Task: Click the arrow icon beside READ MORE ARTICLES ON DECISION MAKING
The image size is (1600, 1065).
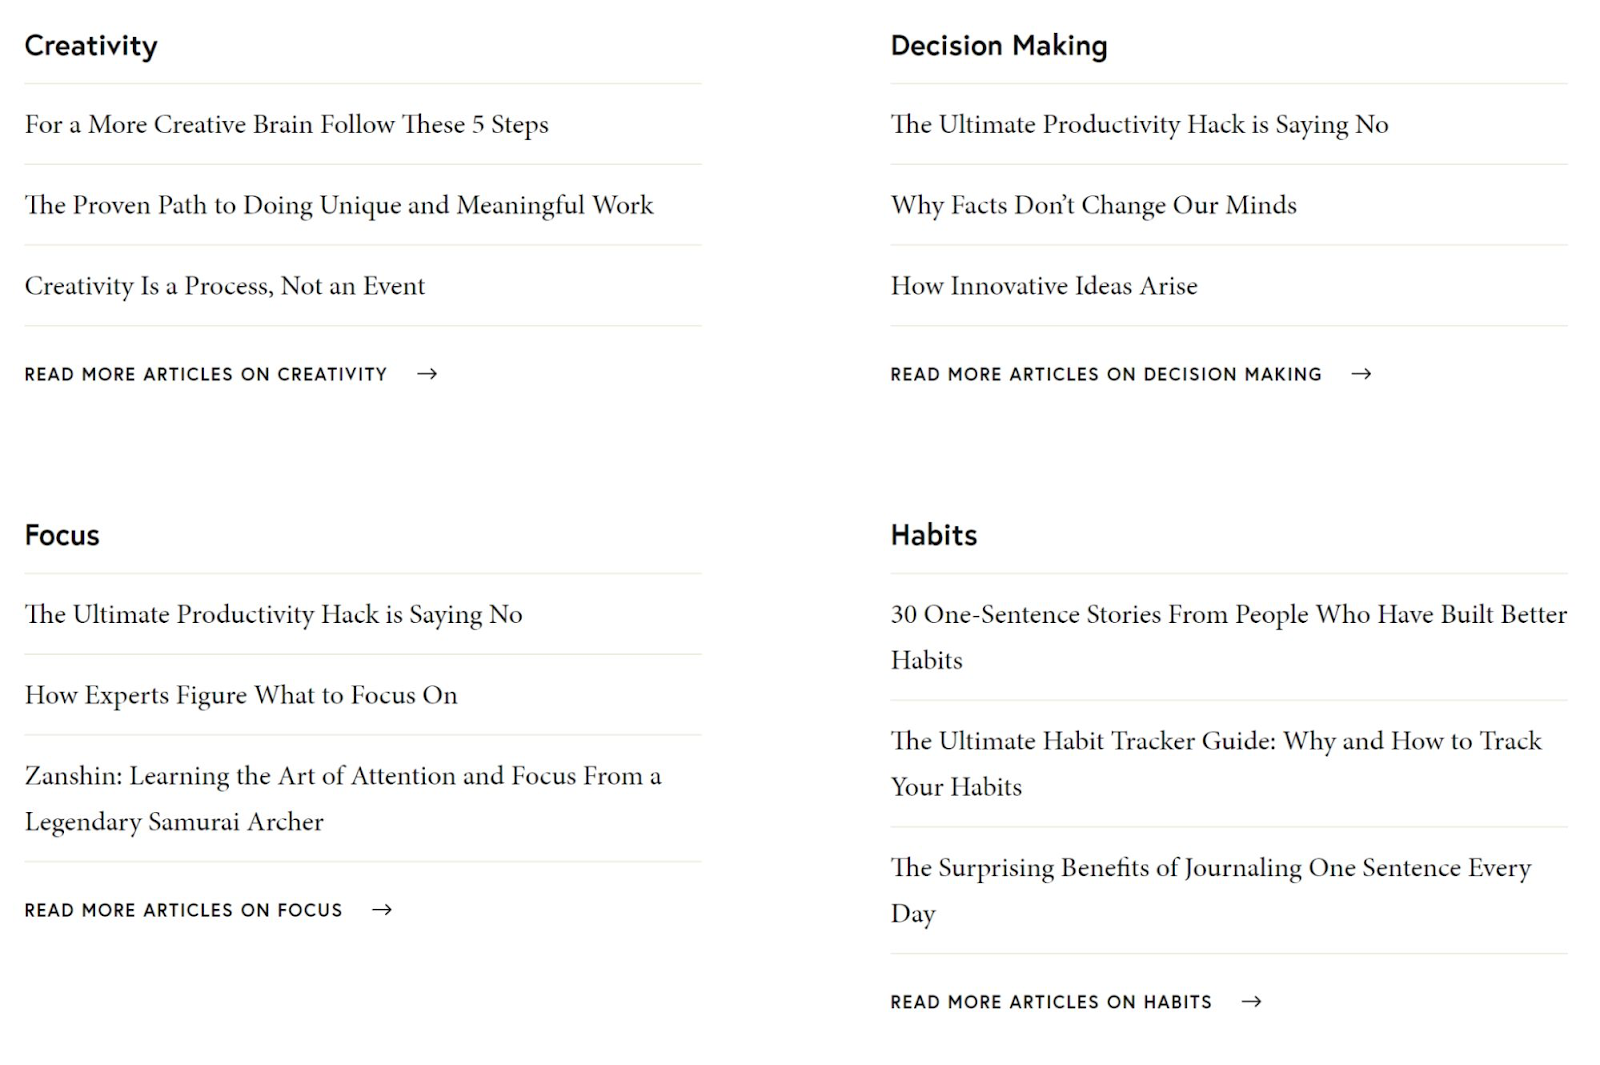Action: 1362,374
